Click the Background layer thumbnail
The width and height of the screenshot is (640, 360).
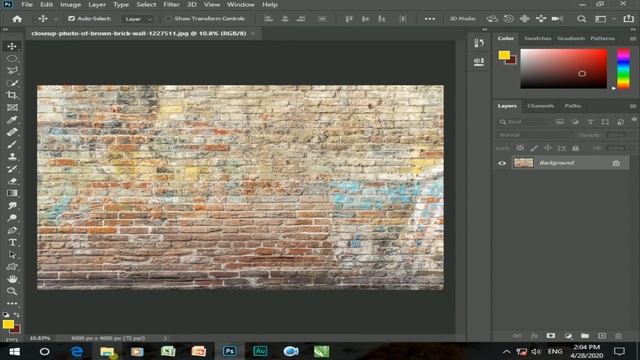pyautogui.click(x=524, y=163)
